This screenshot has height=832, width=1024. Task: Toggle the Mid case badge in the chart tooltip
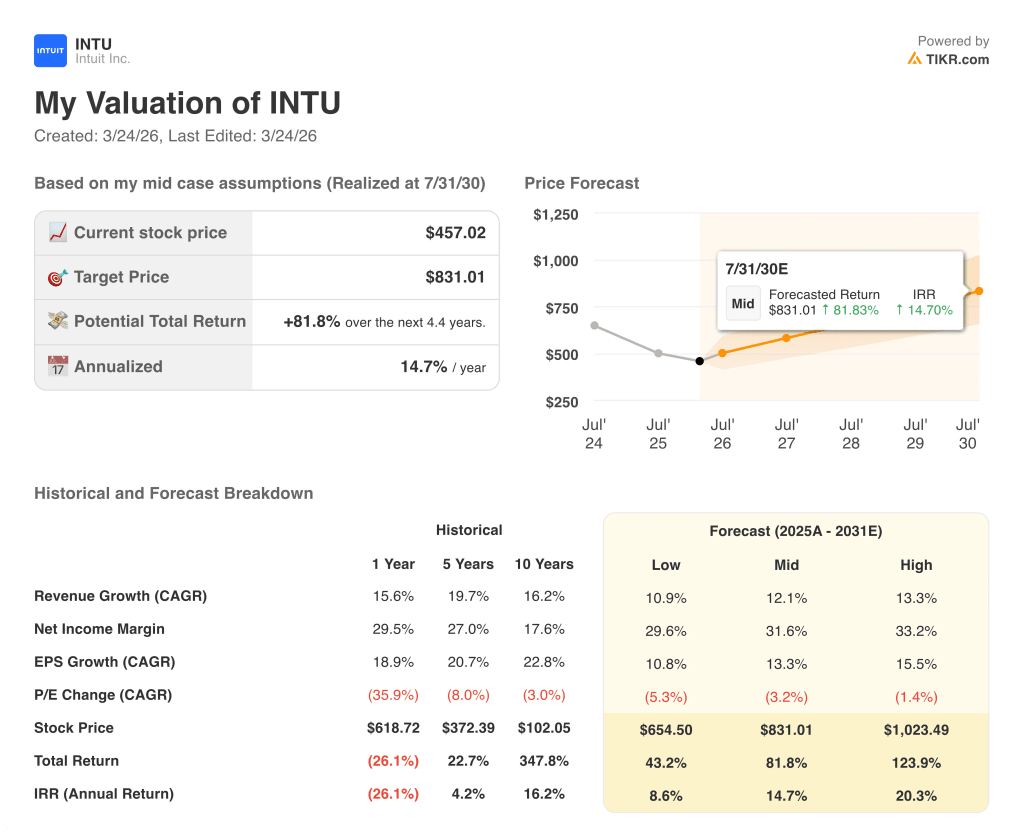coord(742,302)
